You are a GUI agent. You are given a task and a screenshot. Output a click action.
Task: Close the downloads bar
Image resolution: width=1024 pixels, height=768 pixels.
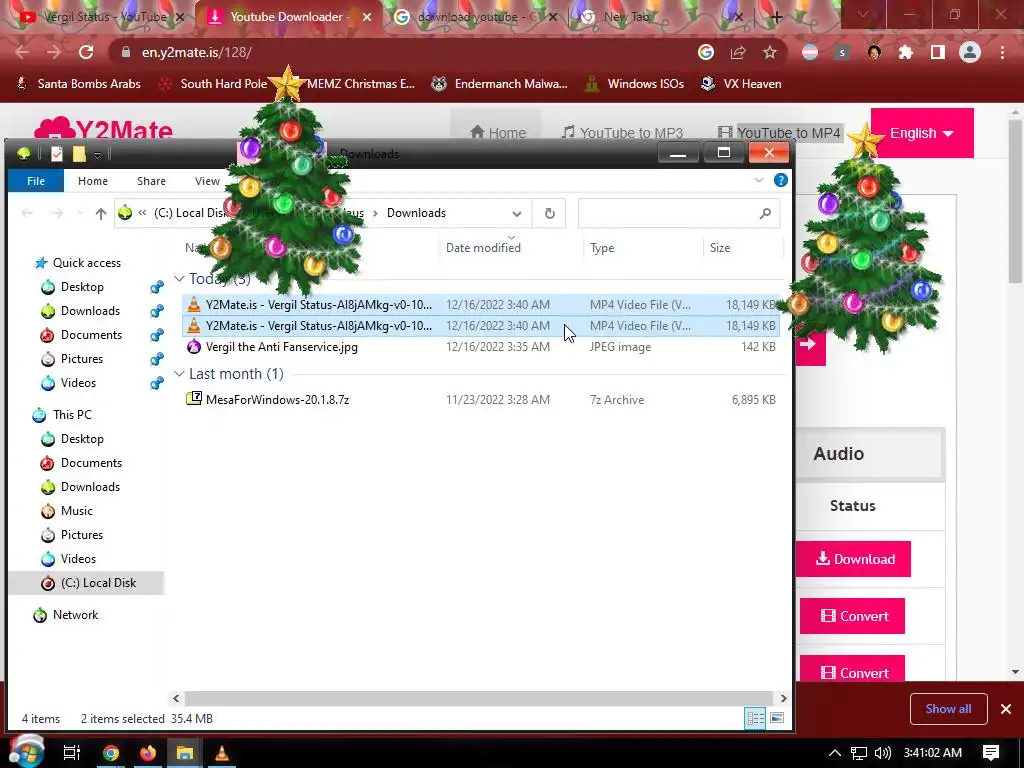coord(1006,709)
